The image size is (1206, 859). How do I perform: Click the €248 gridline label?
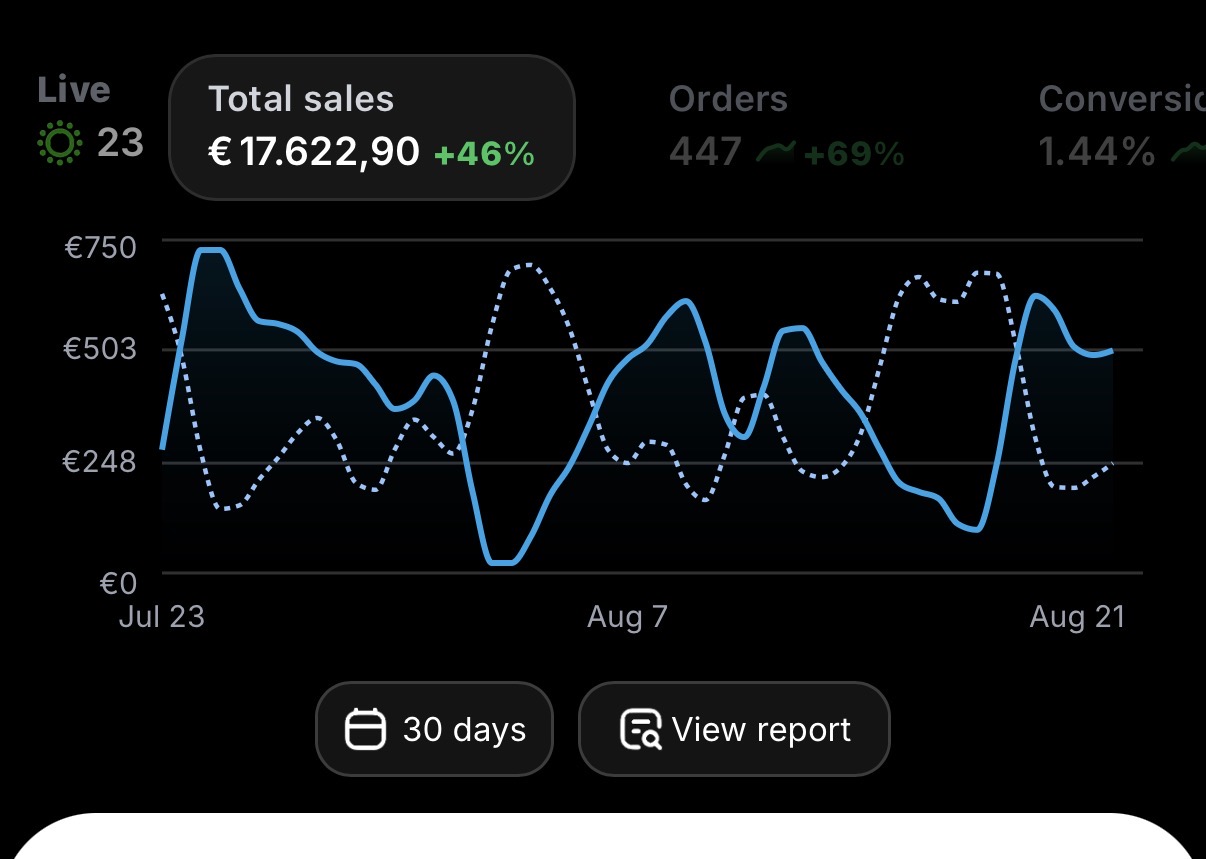coord(100,462)
